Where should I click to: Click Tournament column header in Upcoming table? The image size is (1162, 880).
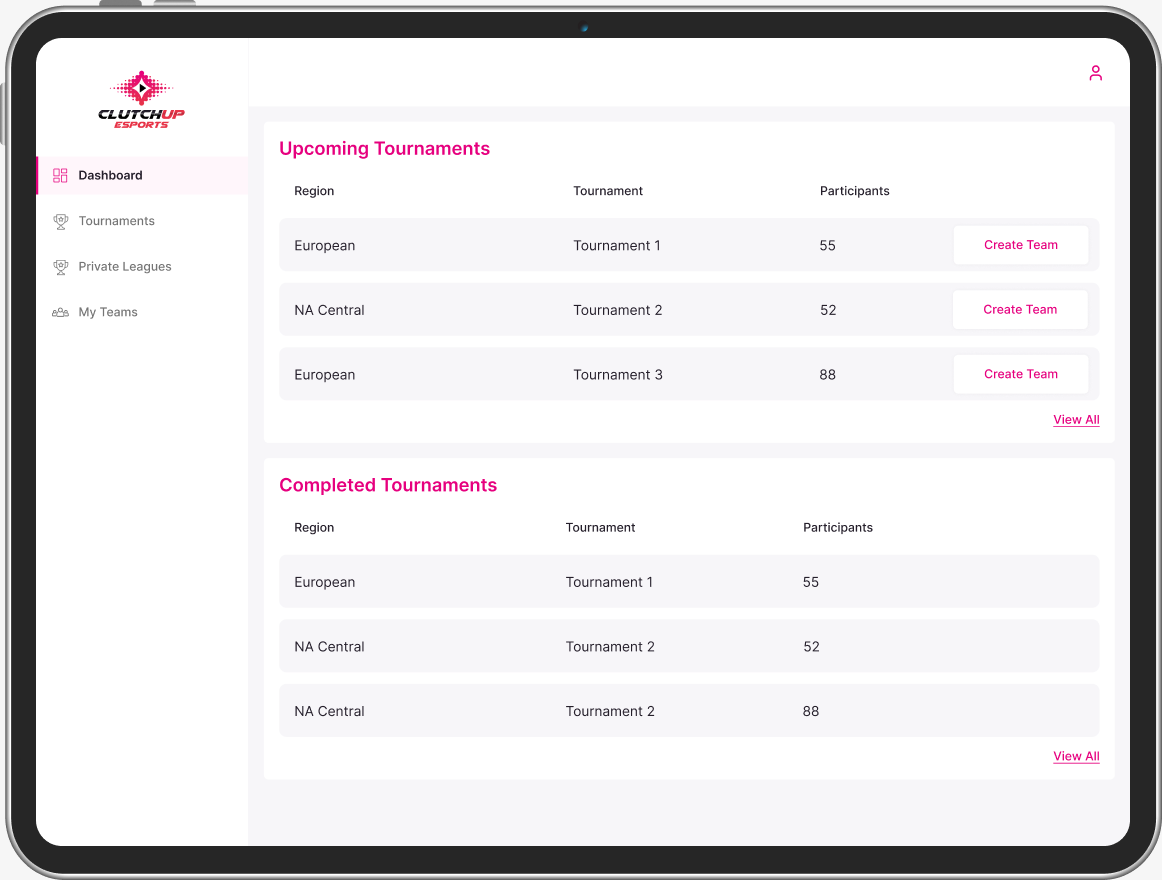[x=608, y=191]
